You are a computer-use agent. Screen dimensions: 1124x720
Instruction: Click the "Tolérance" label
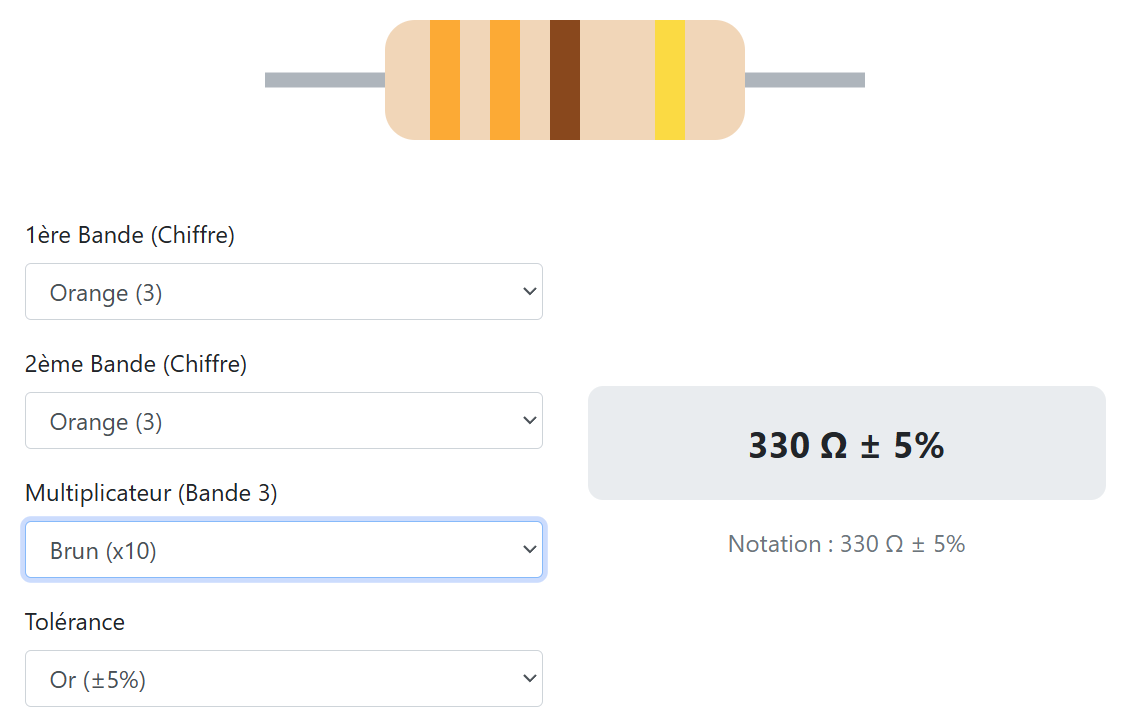(x=75, y=622)
